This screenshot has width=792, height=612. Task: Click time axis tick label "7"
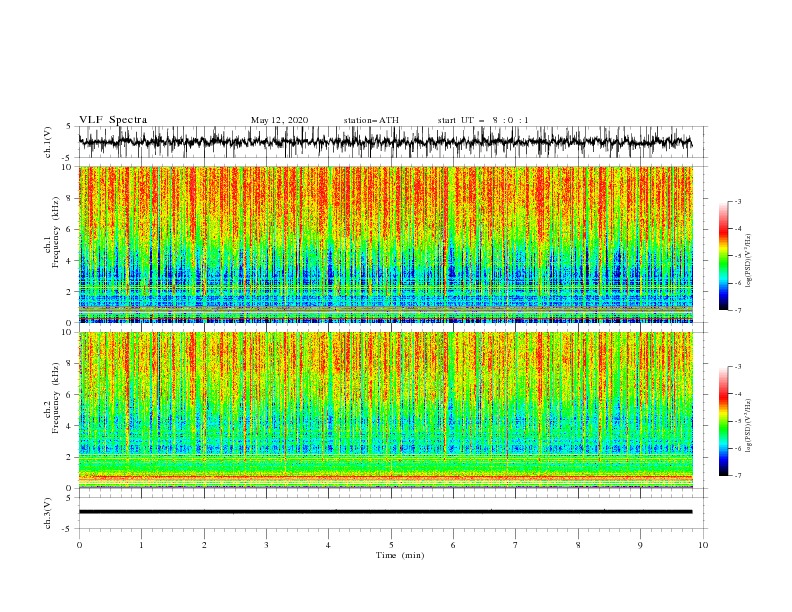pyautogui.click(x=516, y=545)
